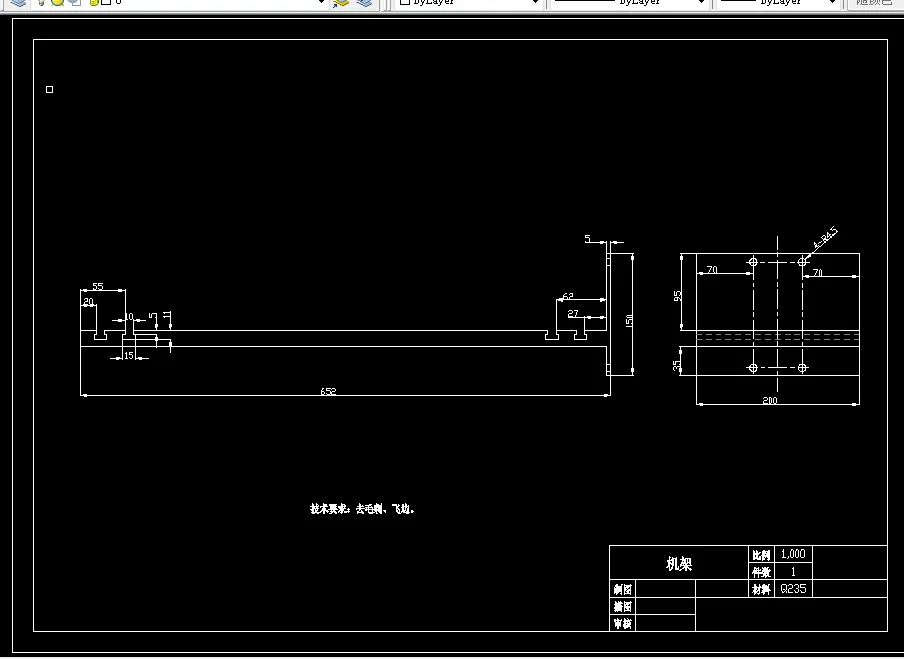Select the 描图 label cell
Viewport: 904px width, 659px height.
point(623,607)
